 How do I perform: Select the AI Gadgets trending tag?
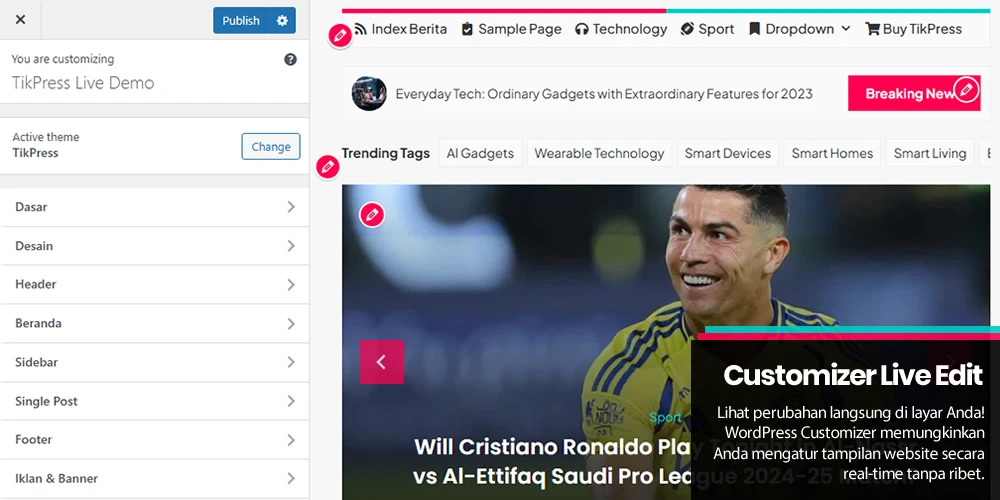[480, 153]
